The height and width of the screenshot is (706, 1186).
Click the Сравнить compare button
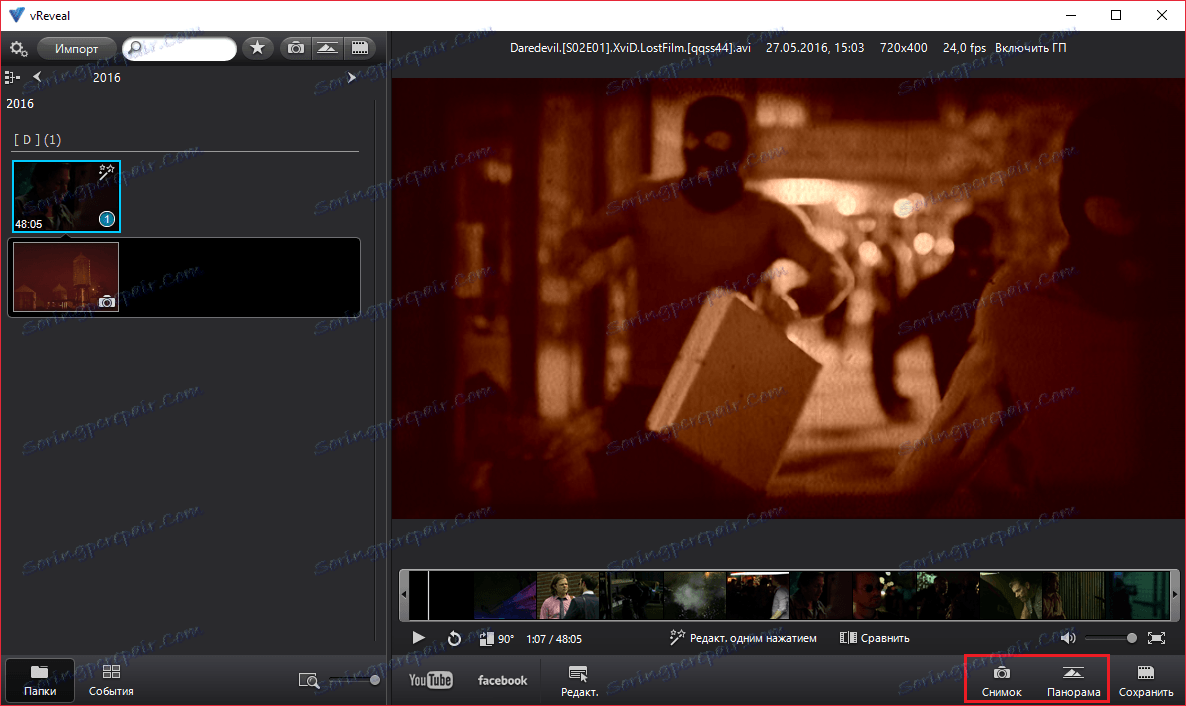[x=874, y=638]
